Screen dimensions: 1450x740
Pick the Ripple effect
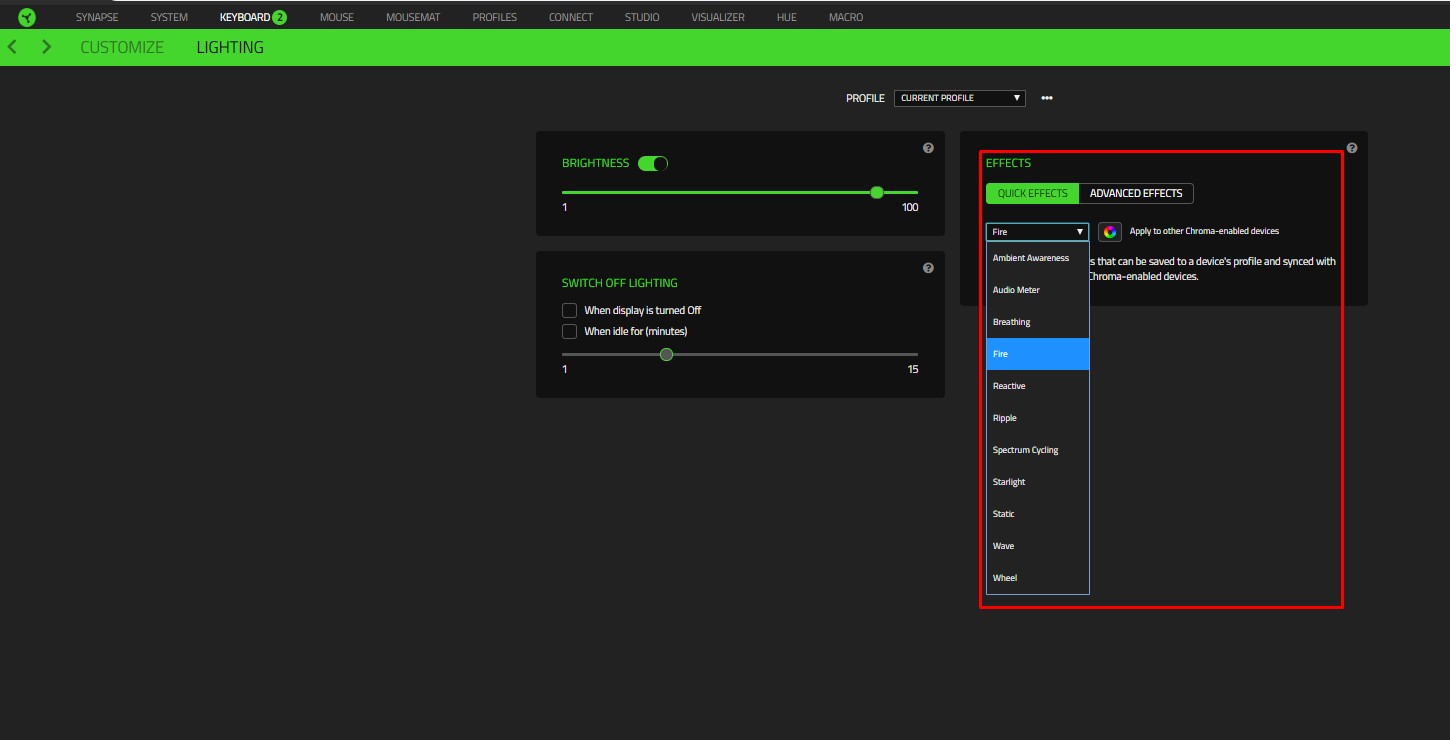[1038, 418]
